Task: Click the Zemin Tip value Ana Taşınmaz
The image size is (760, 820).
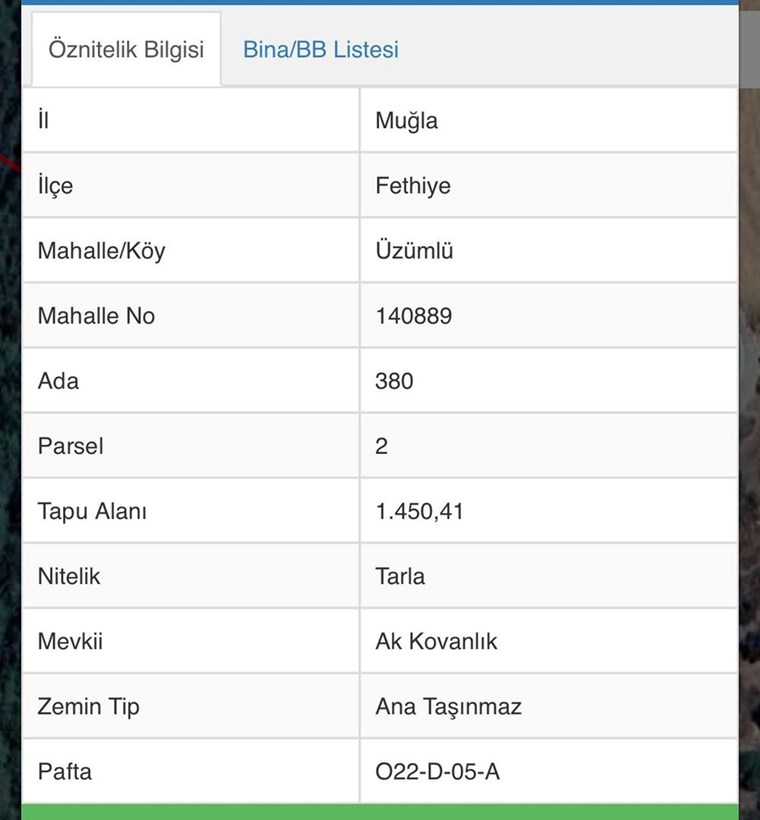Action: click(448, 707)
